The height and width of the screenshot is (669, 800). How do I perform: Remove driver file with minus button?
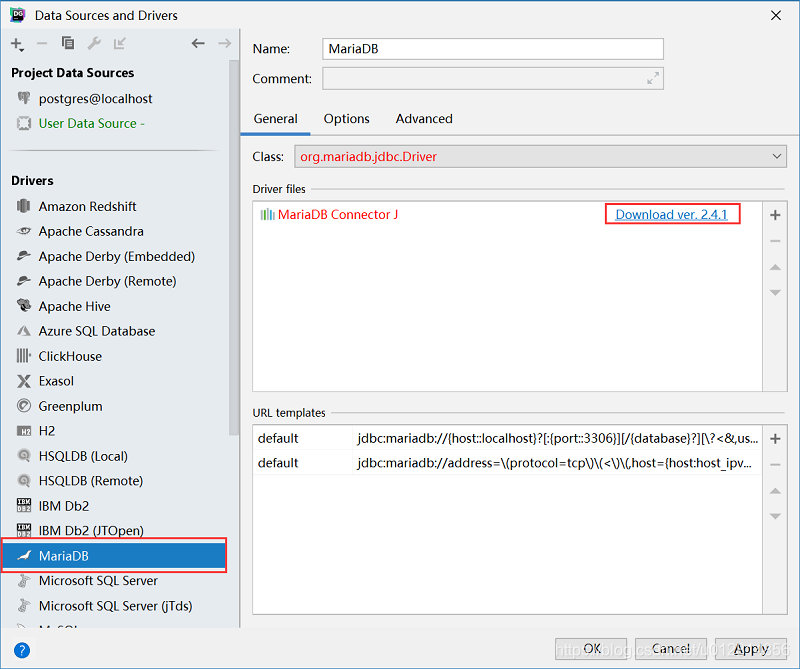coord(775,241)
